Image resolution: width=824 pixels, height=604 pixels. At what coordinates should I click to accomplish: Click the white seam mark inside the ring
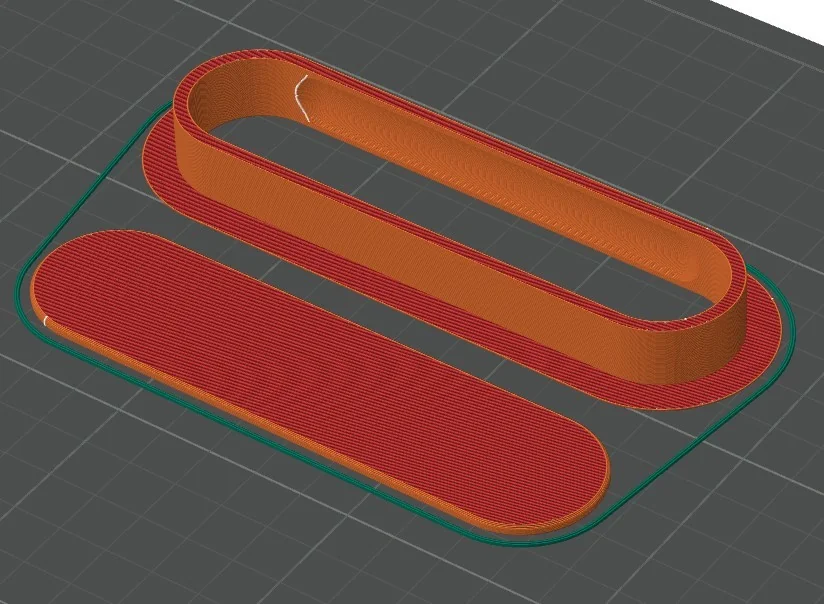coord(298,97)
